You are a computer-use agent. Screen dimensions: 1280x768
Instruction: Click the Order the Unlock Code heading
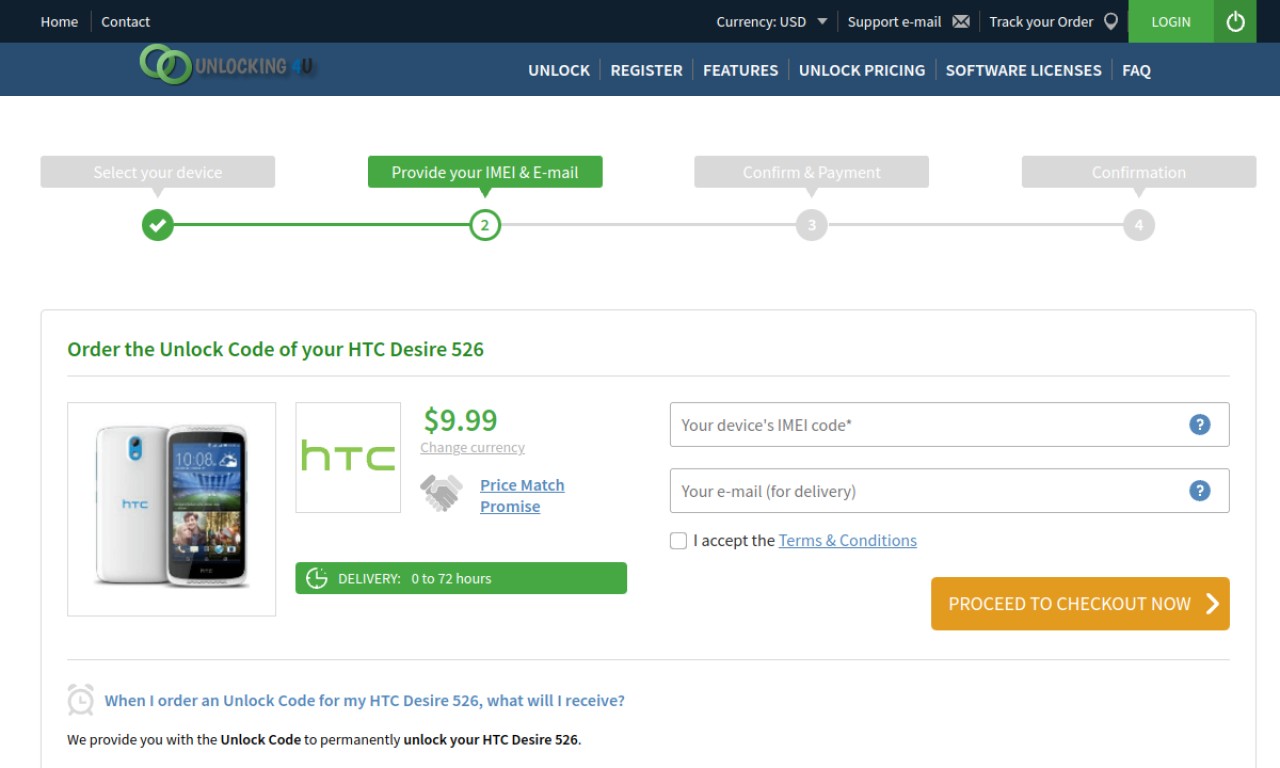click(275, 349)
